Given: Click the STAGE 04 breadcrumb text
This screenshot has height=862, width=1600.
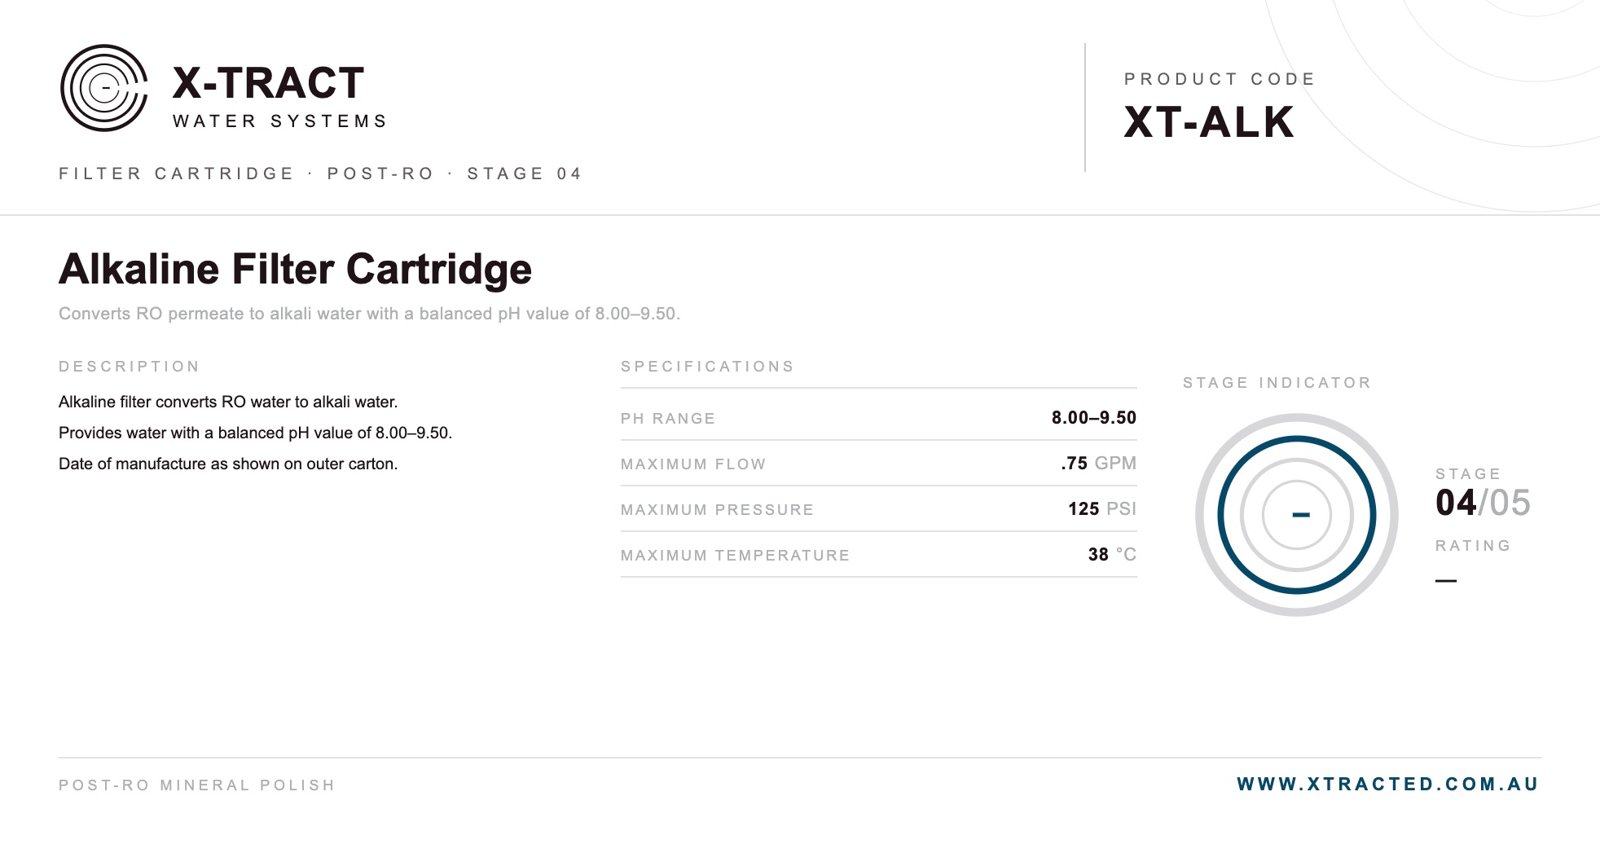Looking at the screenshot, I should point(524,173).
